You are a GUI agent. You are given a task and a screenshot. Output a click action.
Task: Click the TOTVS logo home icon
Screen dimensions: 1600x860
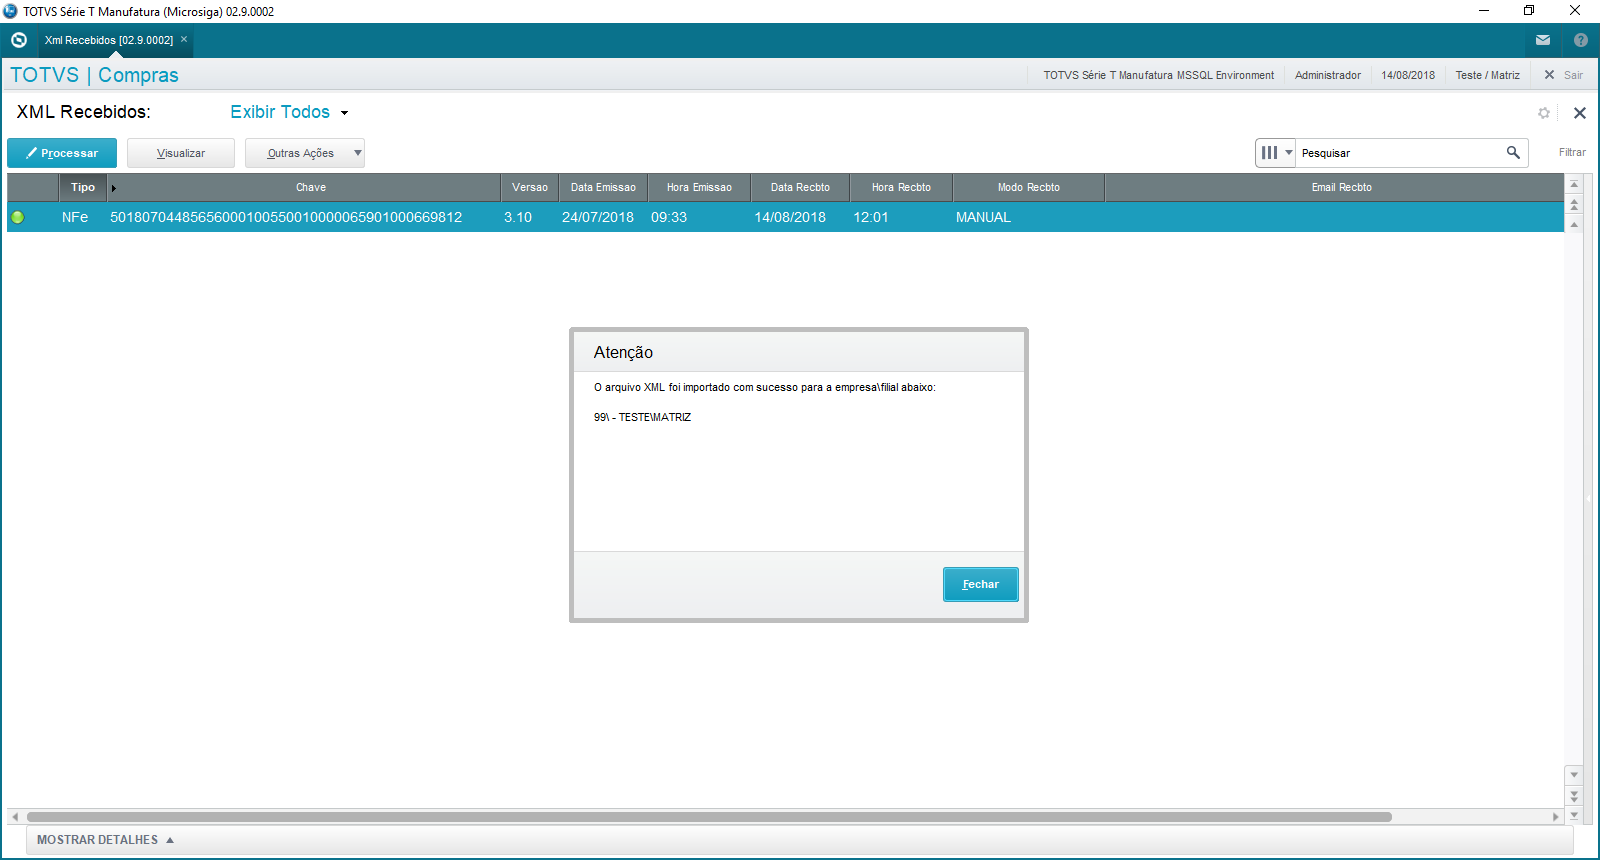pyautogui.click(x=18, y=40)
